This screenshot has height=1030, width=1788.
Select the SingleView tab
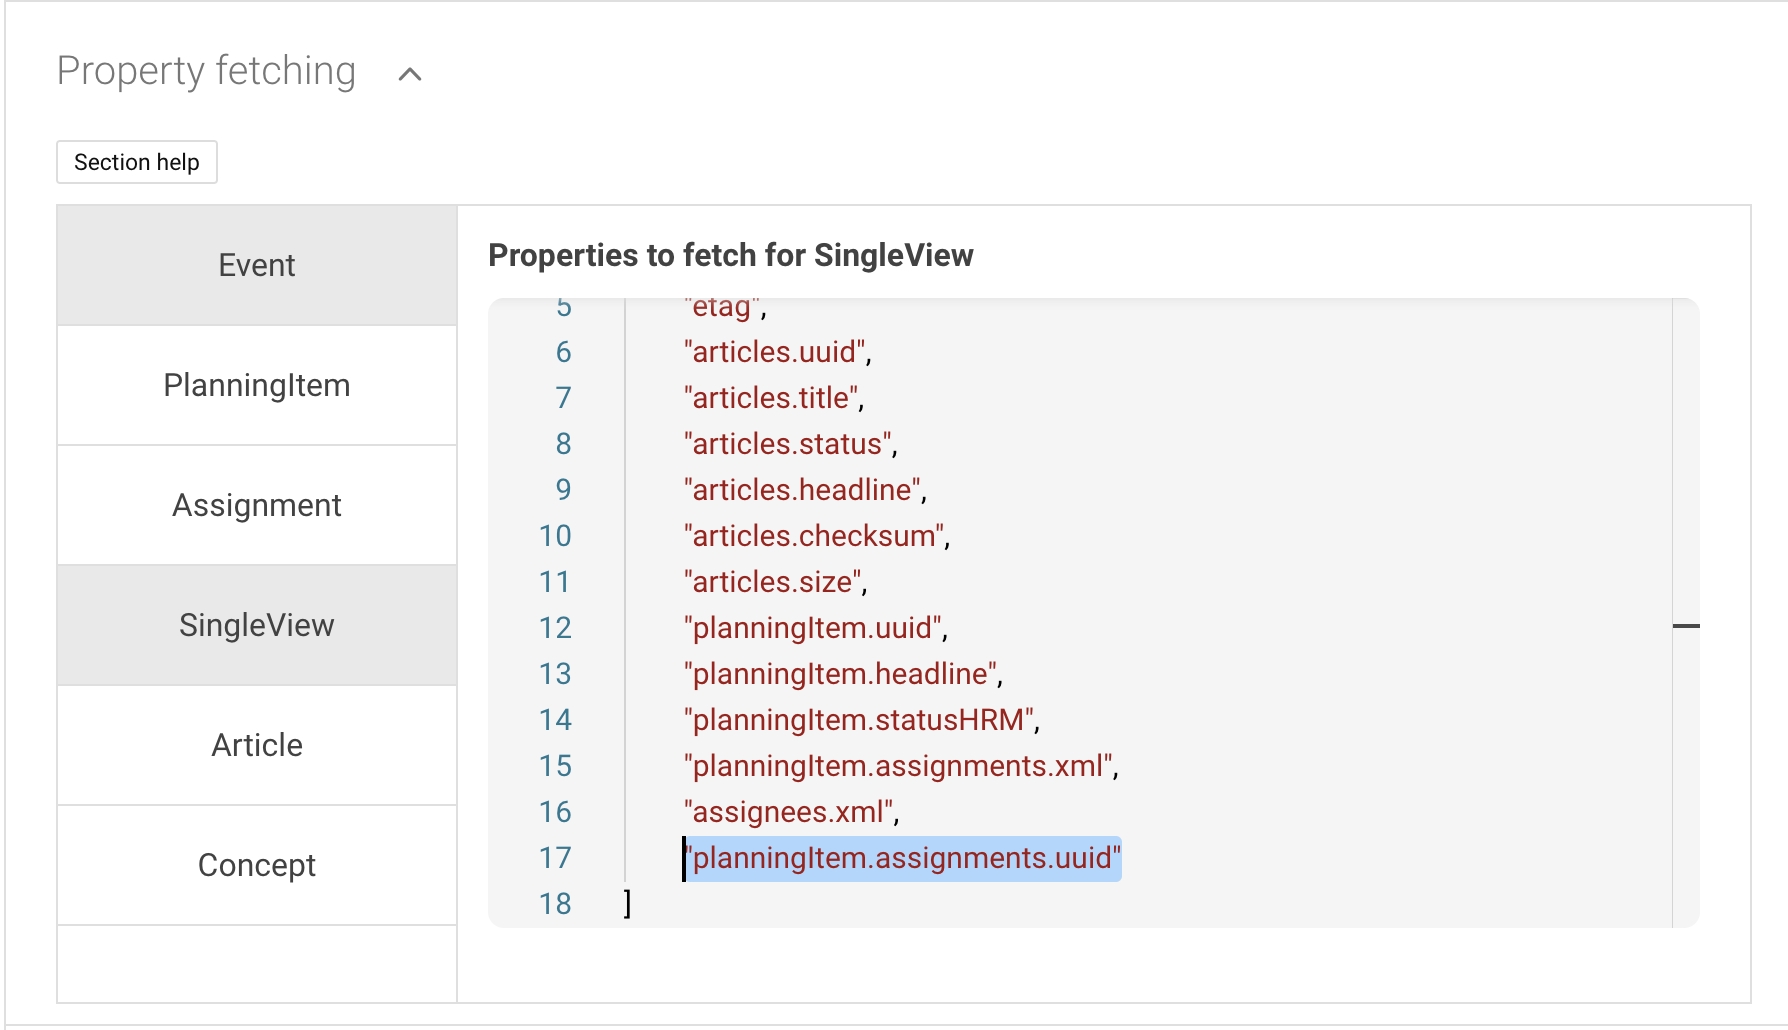[257, 625]
